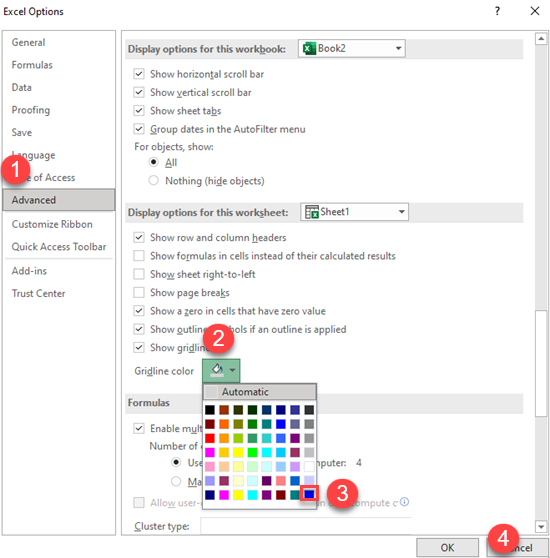Enable Show sheet right-to-left
The height and width of the screenshot is (558, 550).
pyautogui.click(x=139, y=274)
